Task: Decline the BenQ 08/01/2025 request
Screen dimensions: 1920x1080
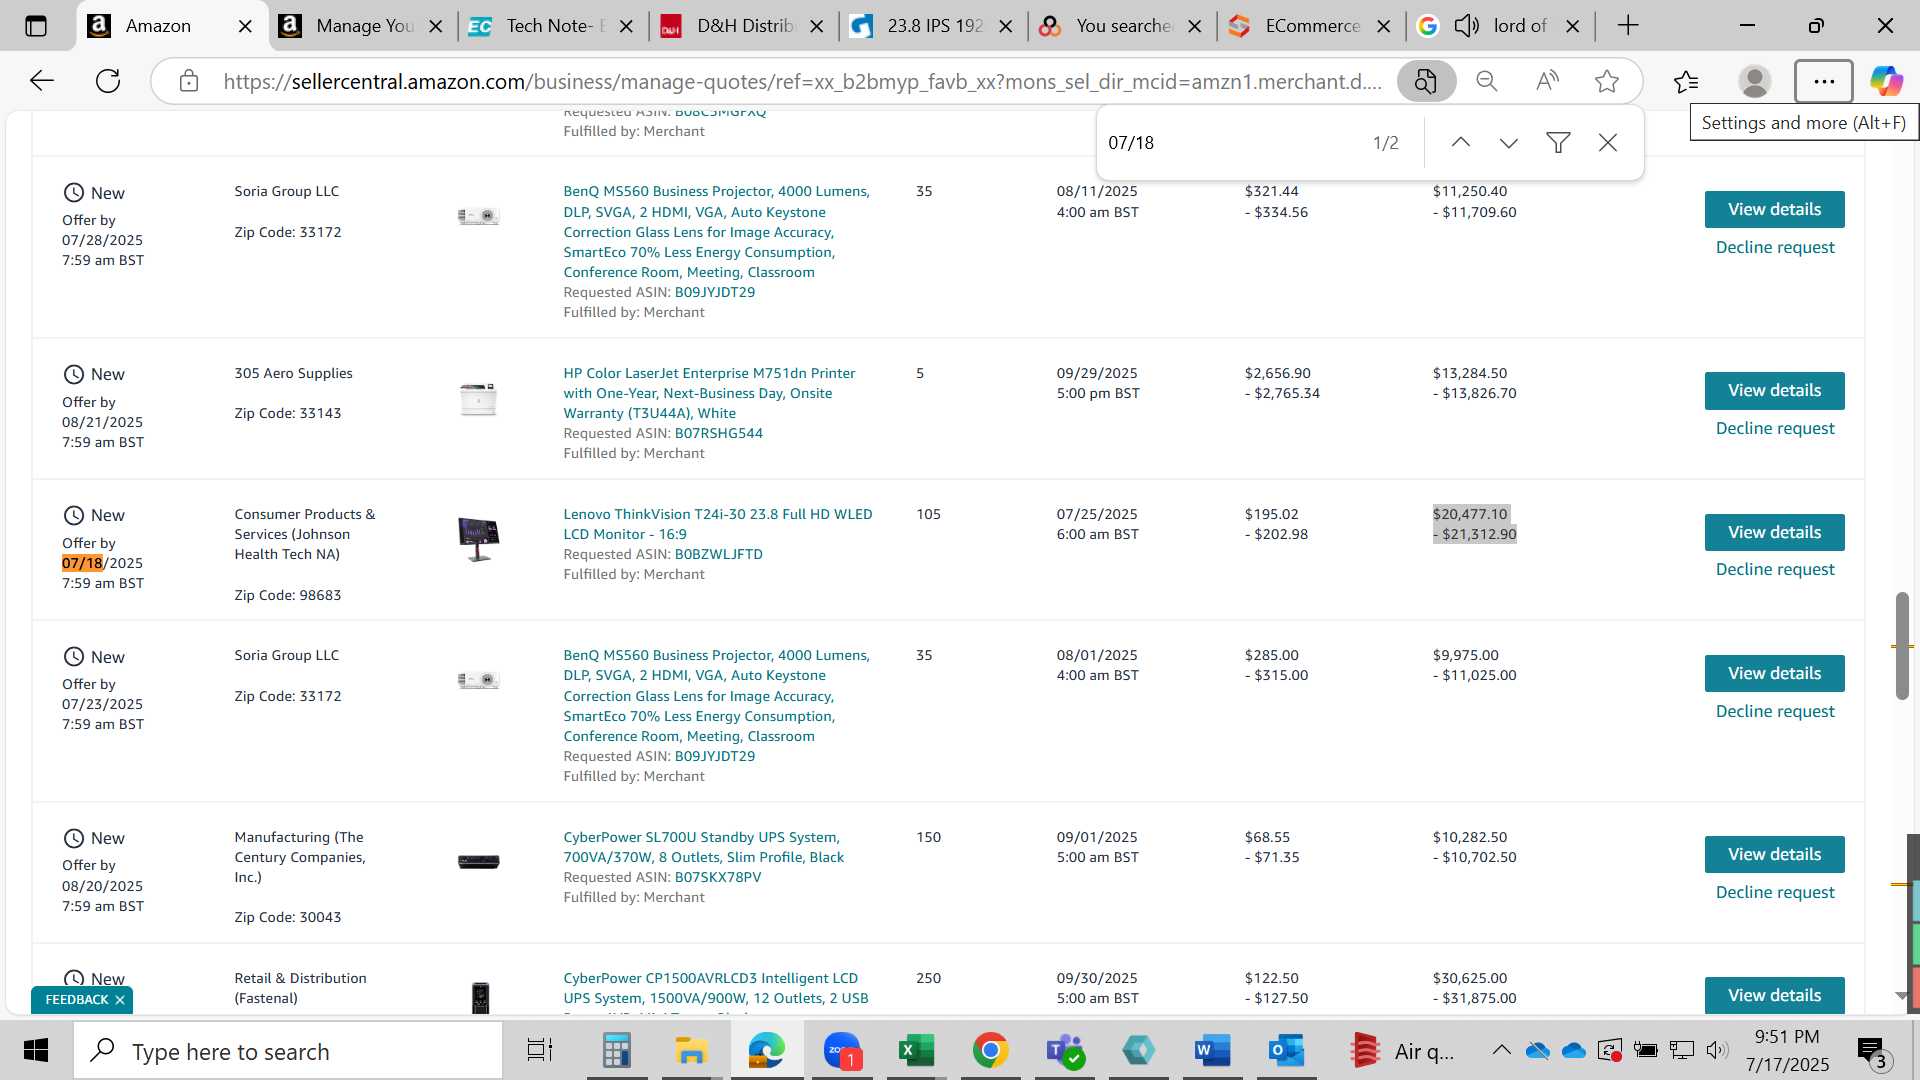Action: [x=1774, y=711]
